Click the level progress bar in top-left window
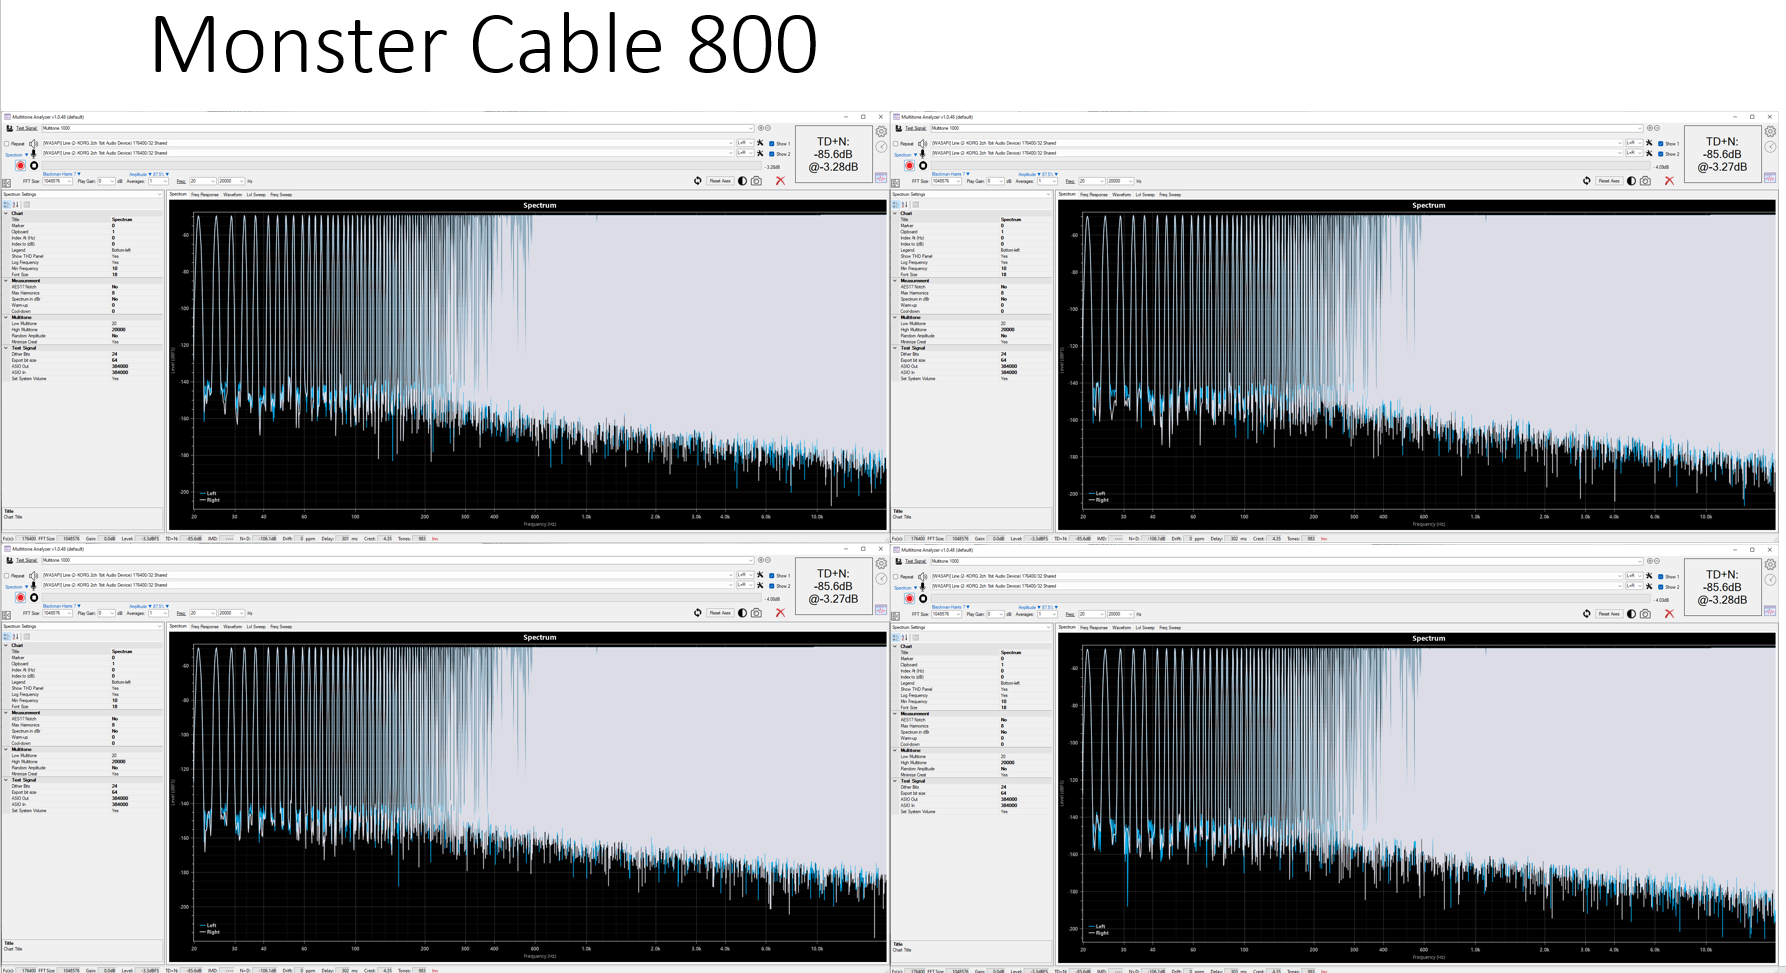 click(x=402, y=165)
